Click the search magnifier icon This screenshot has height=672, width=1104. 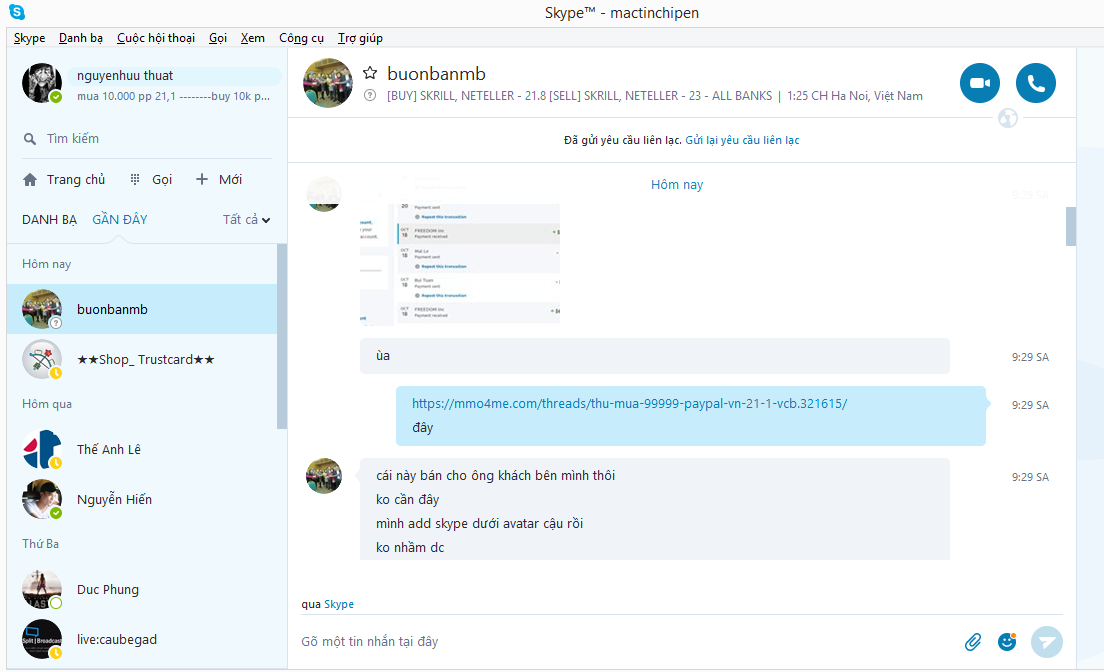tap(30, 139)
